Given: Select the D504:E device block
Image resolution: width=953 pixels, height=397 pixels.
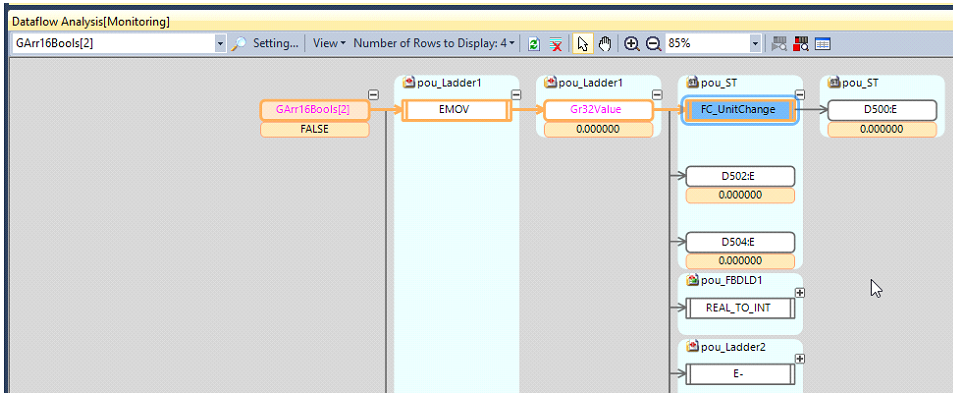Looking at the screenshot, I should 740,242.
